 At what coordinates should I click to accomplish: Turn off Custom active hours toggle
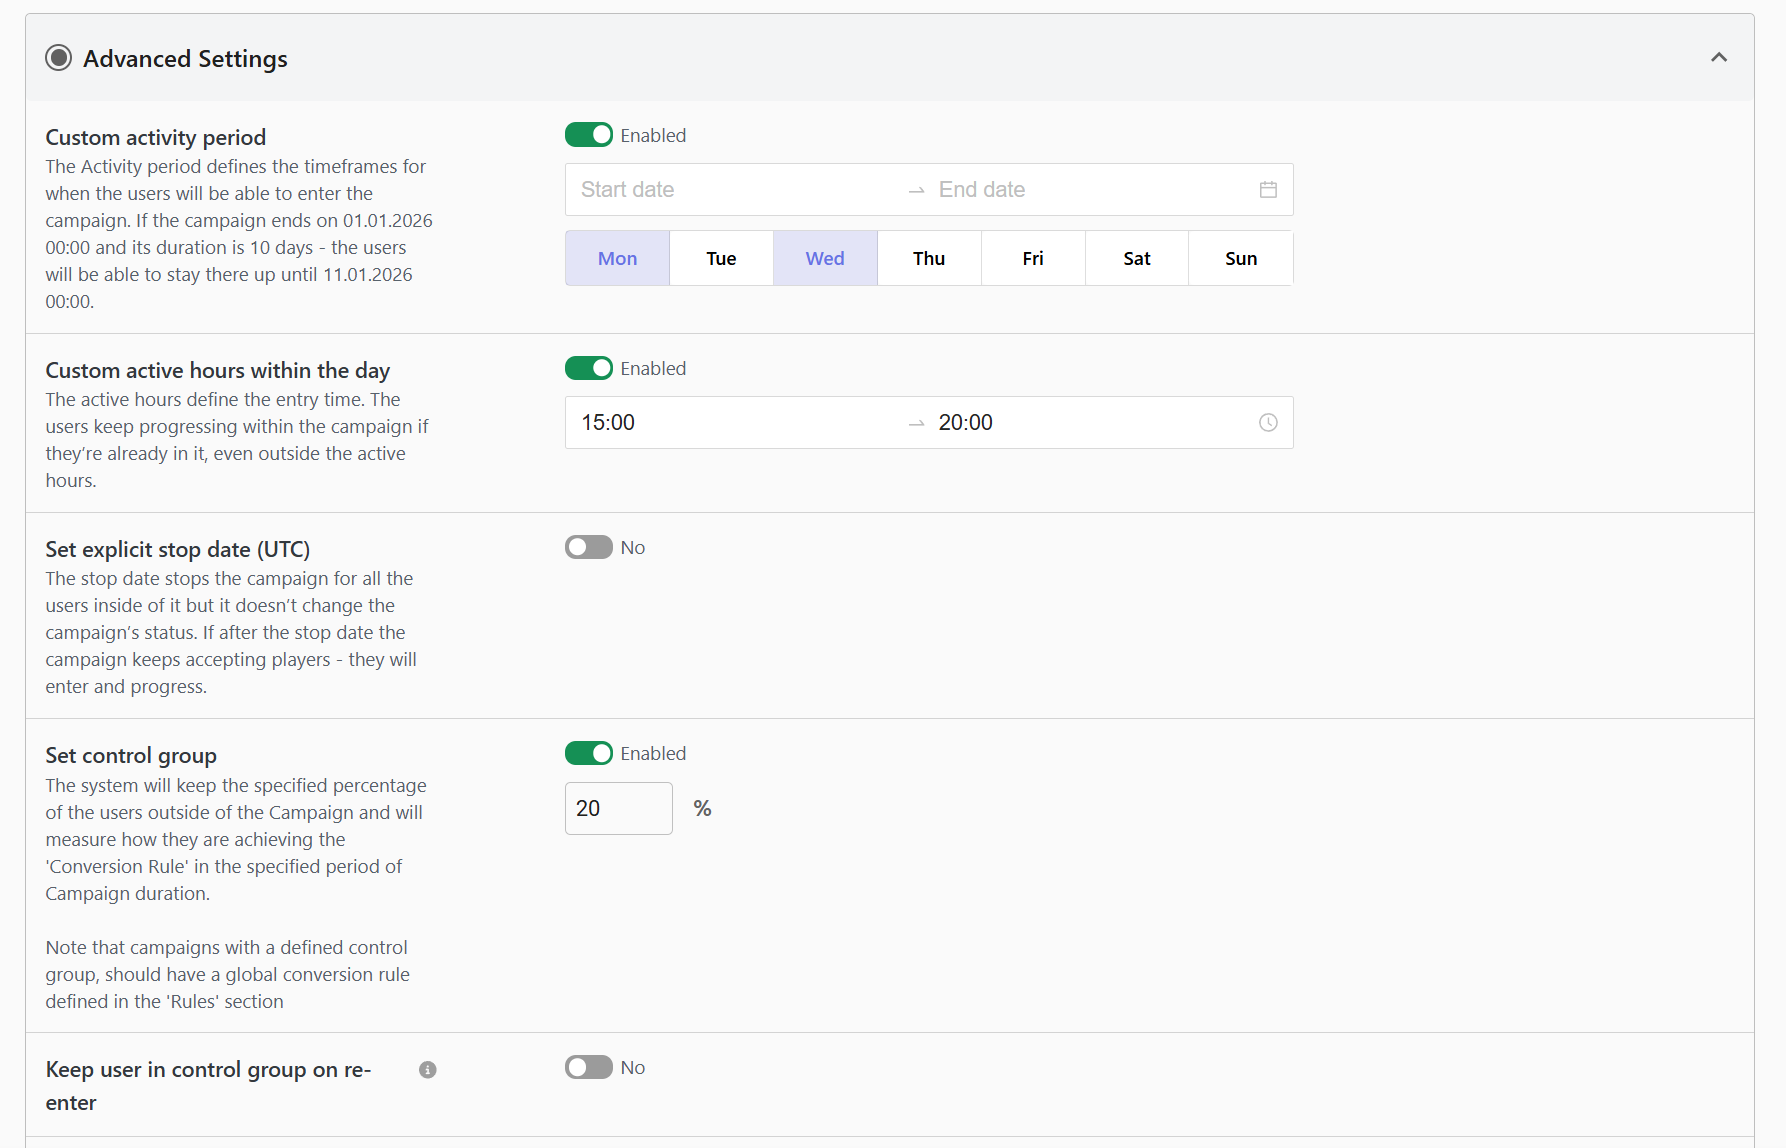tap(588, 368)
